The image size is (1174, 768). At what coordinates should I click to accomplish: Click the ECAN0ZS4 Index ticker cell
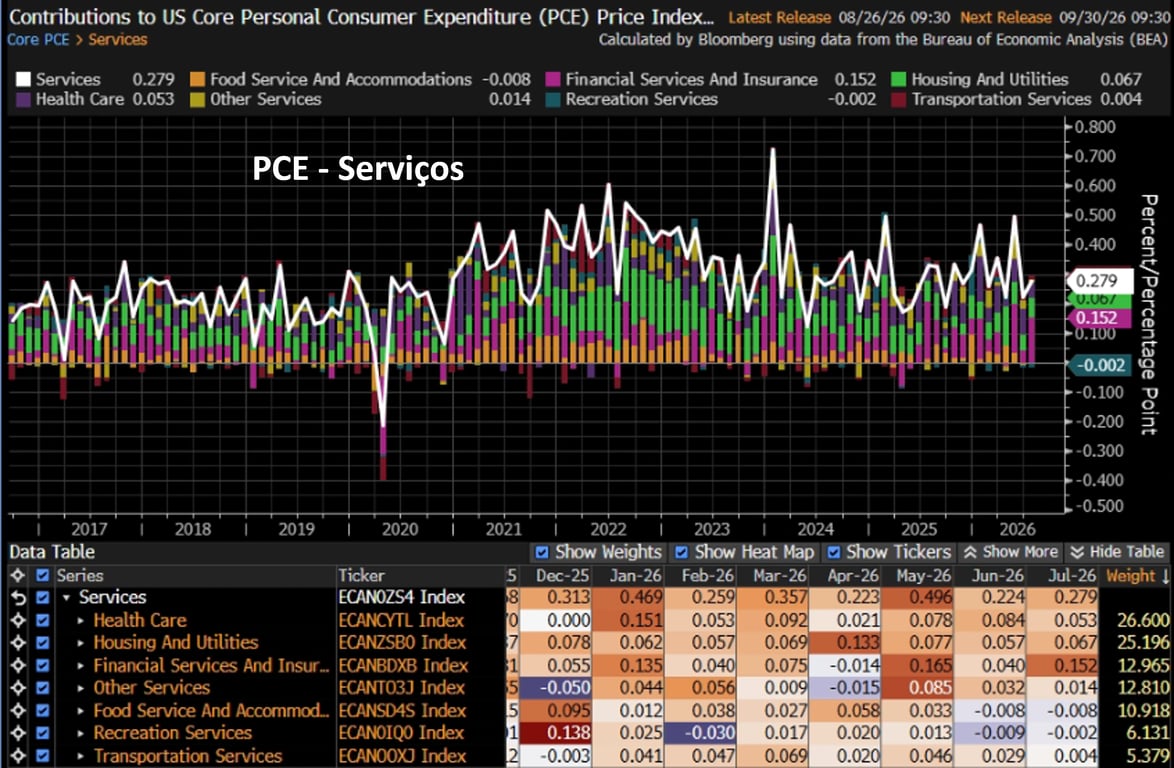pos(402,597)
